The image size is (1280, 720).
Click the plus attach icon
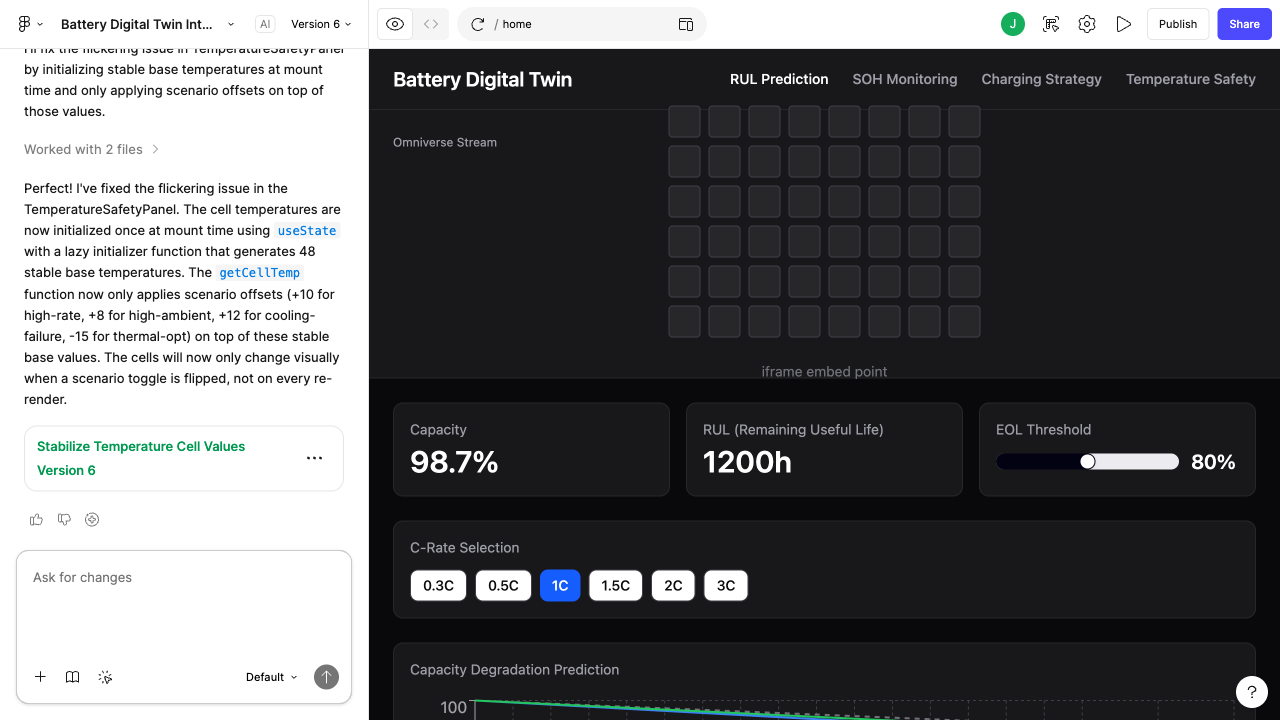[40, 677]
